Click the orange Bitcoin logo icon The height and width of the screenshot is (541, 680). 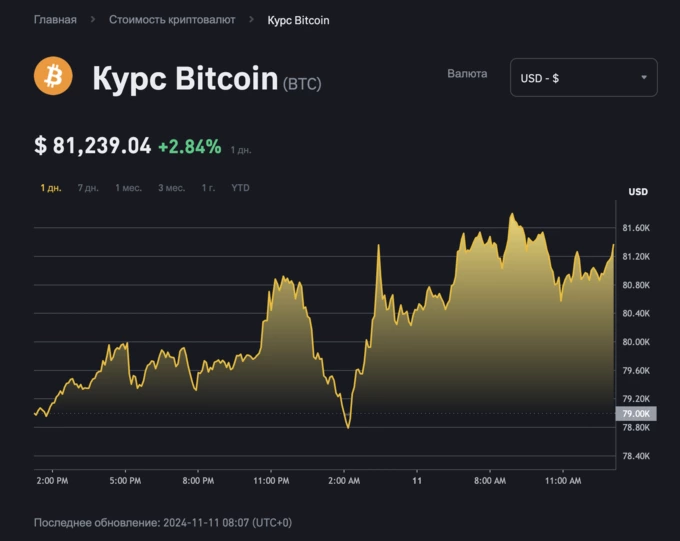coord(53,76)
